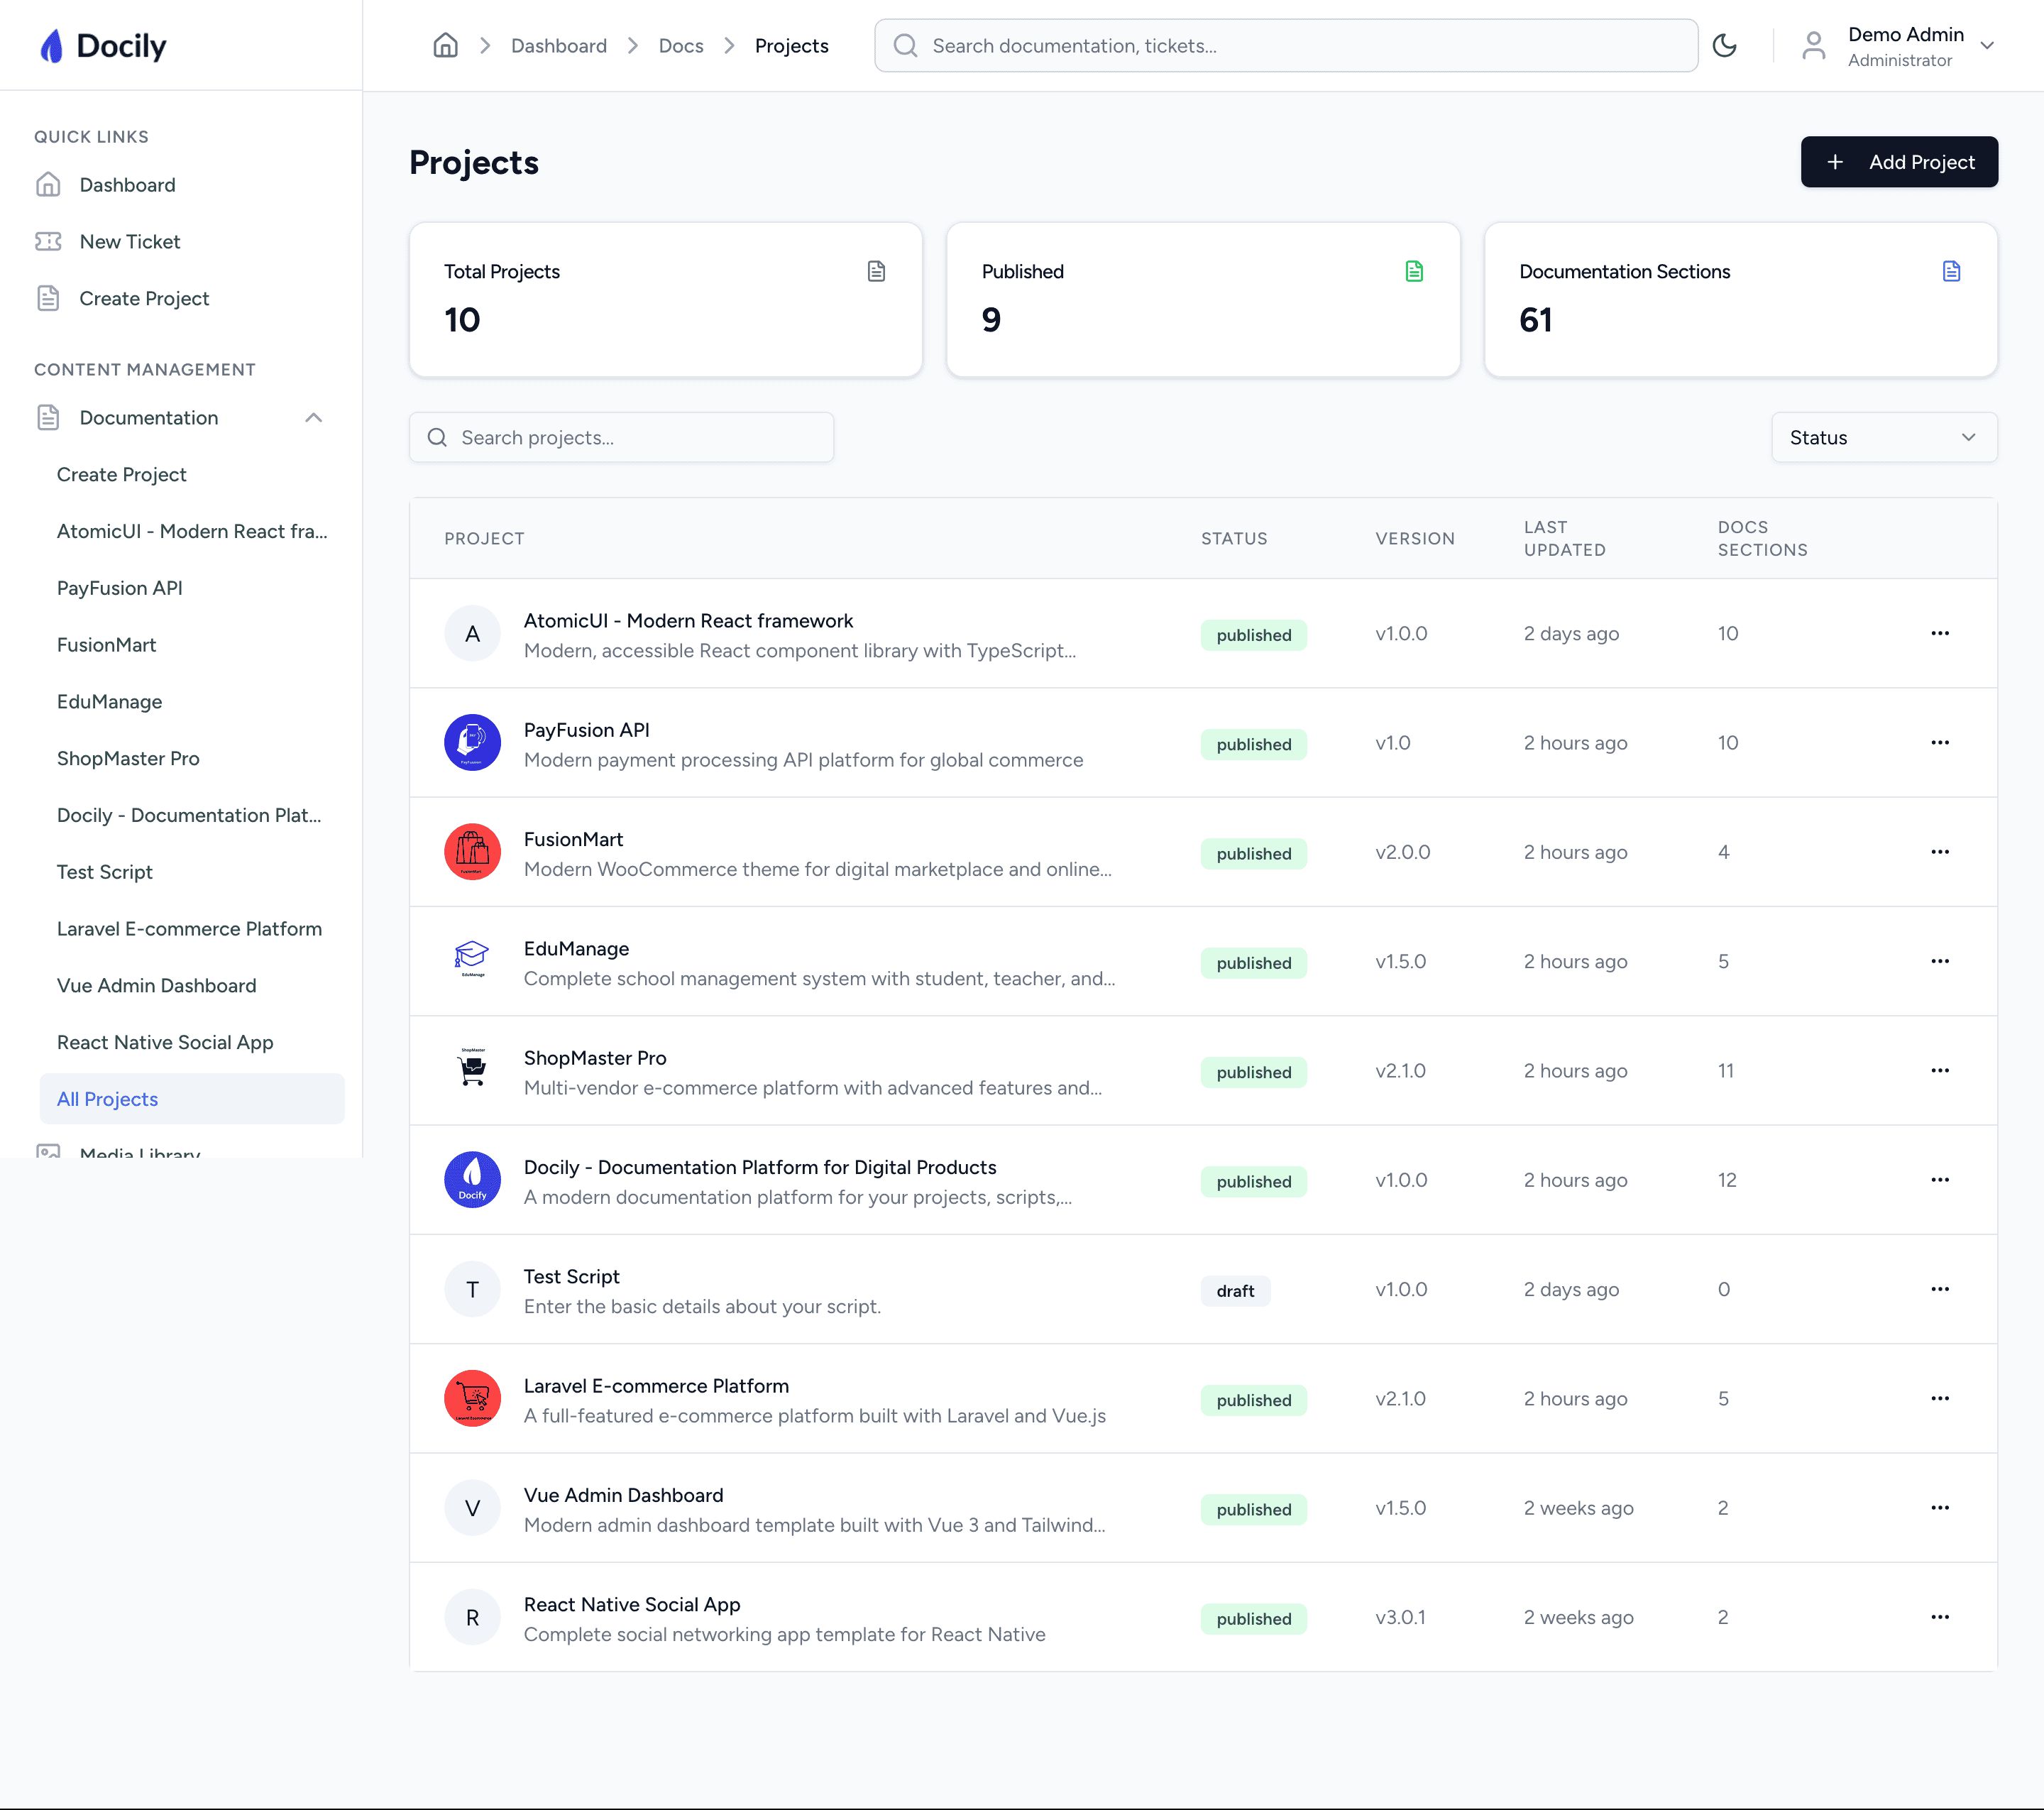Click DOCS SECTIONS column header
This screenshot has height=1810, width=2044.
click(1762, 538)
